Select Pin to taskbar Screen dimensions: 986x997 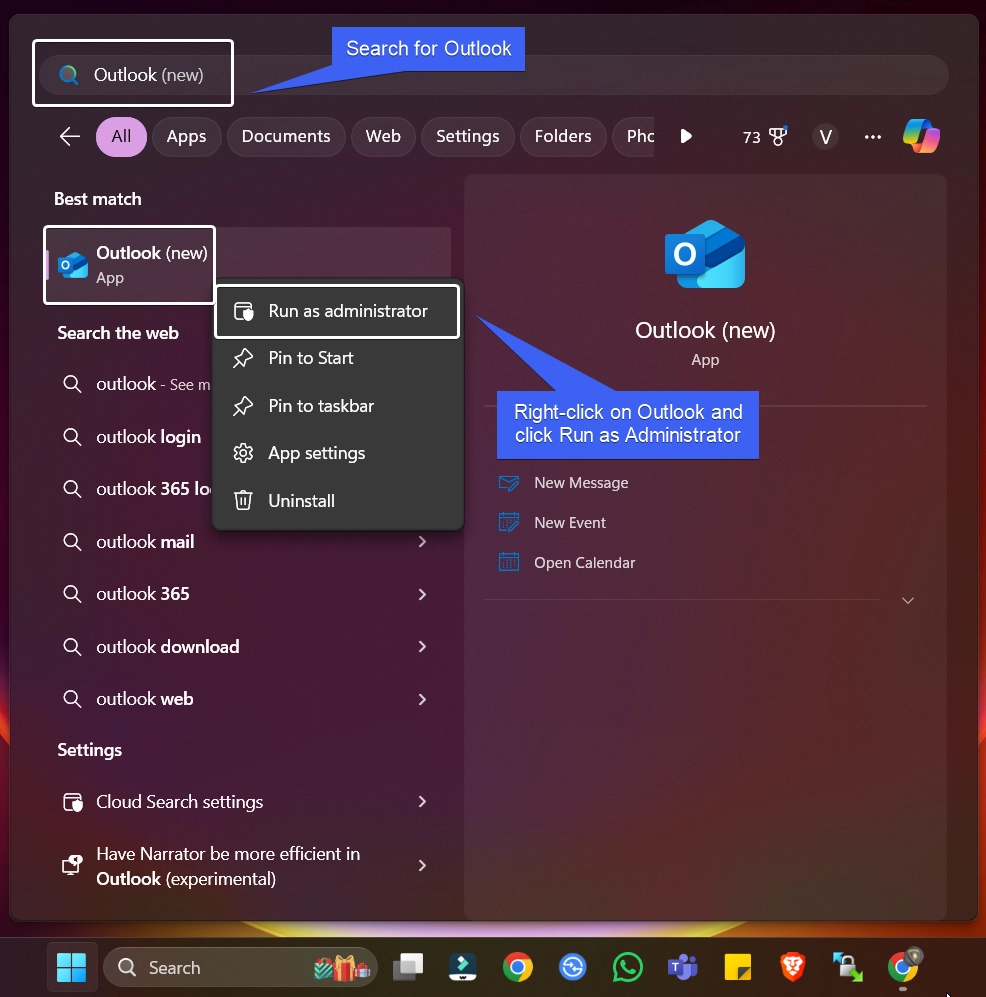click(x=337, y=406)
